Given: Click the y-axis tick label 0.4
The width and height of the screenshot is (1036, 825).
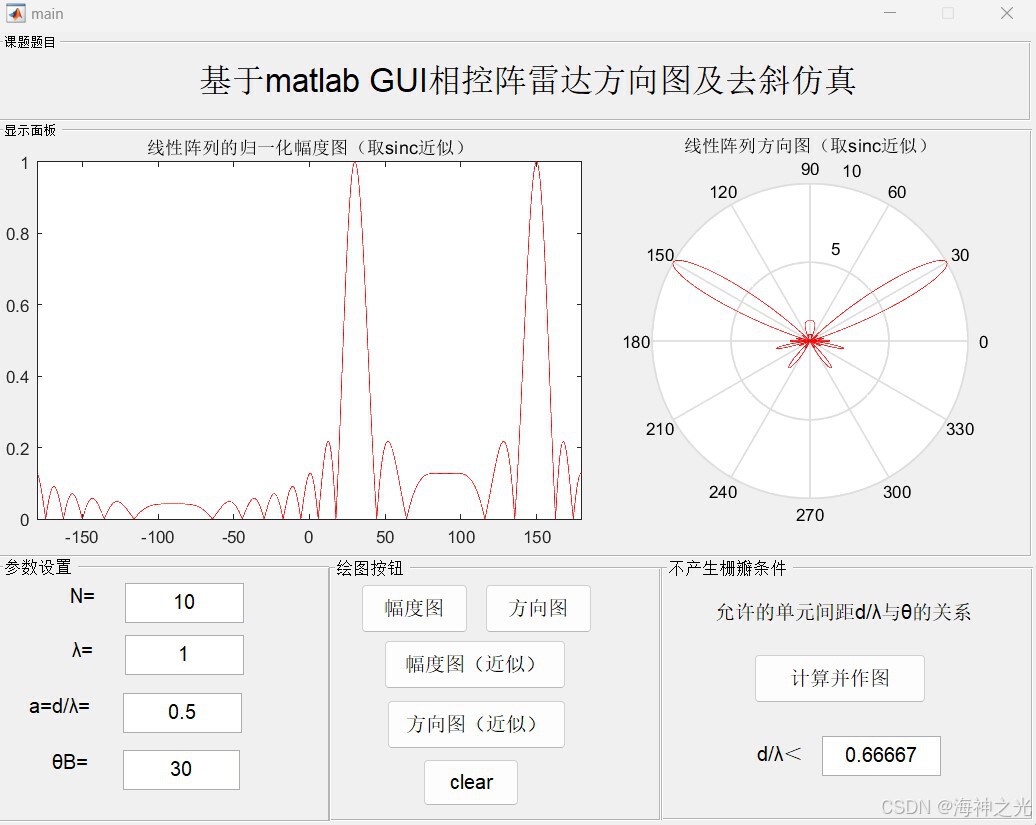Looking at the screenshot, I should coord(17,377).
